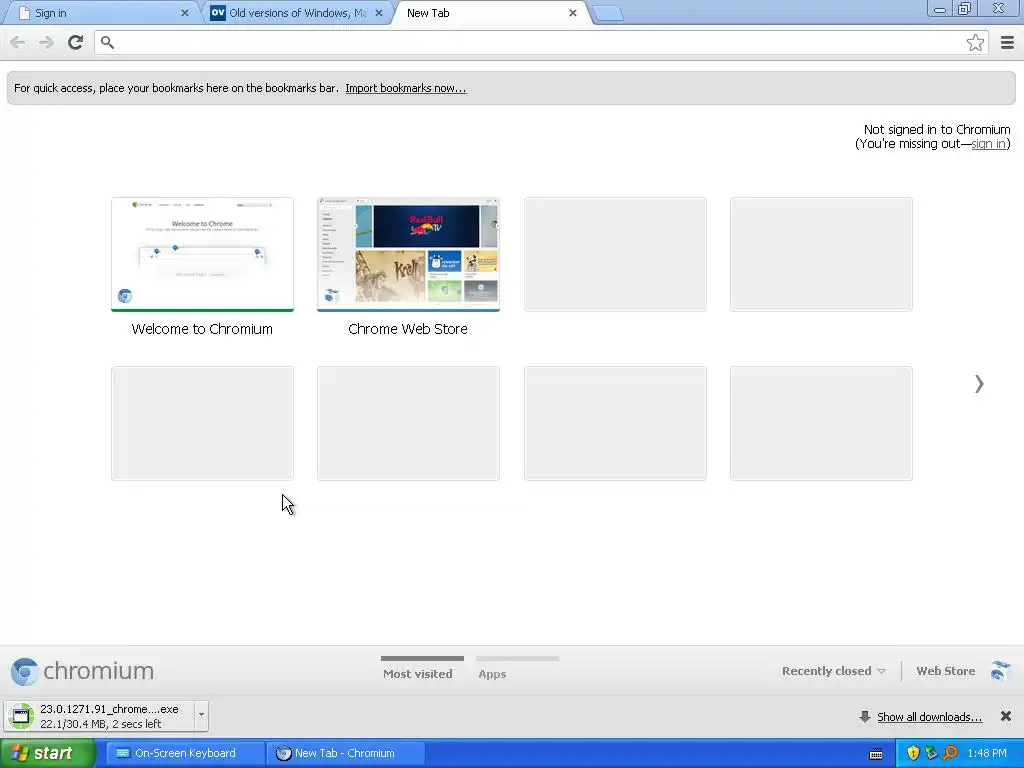
Task: Close the New Tab tab
Action: (573, 13)
